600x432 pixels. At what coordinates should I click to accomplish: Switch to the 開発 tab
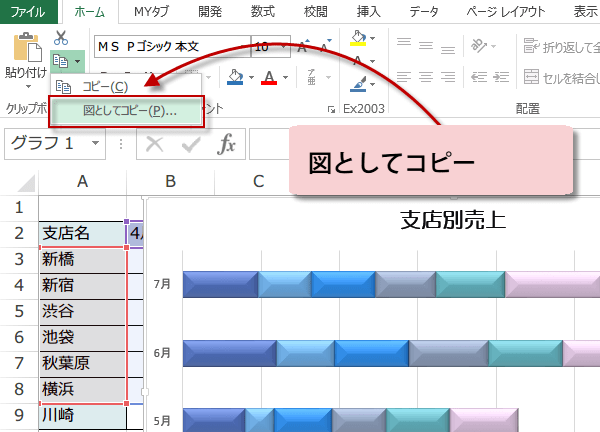210,12
